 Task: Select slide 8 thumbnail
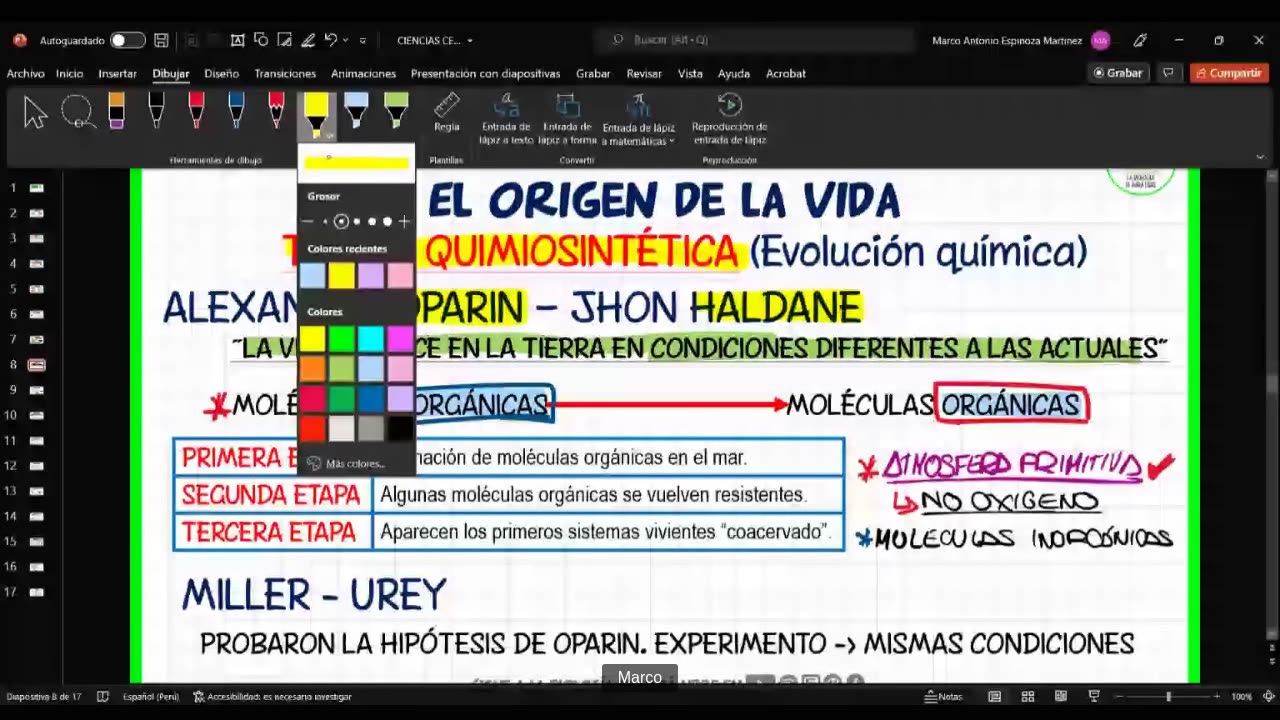[x=37, y=365]
